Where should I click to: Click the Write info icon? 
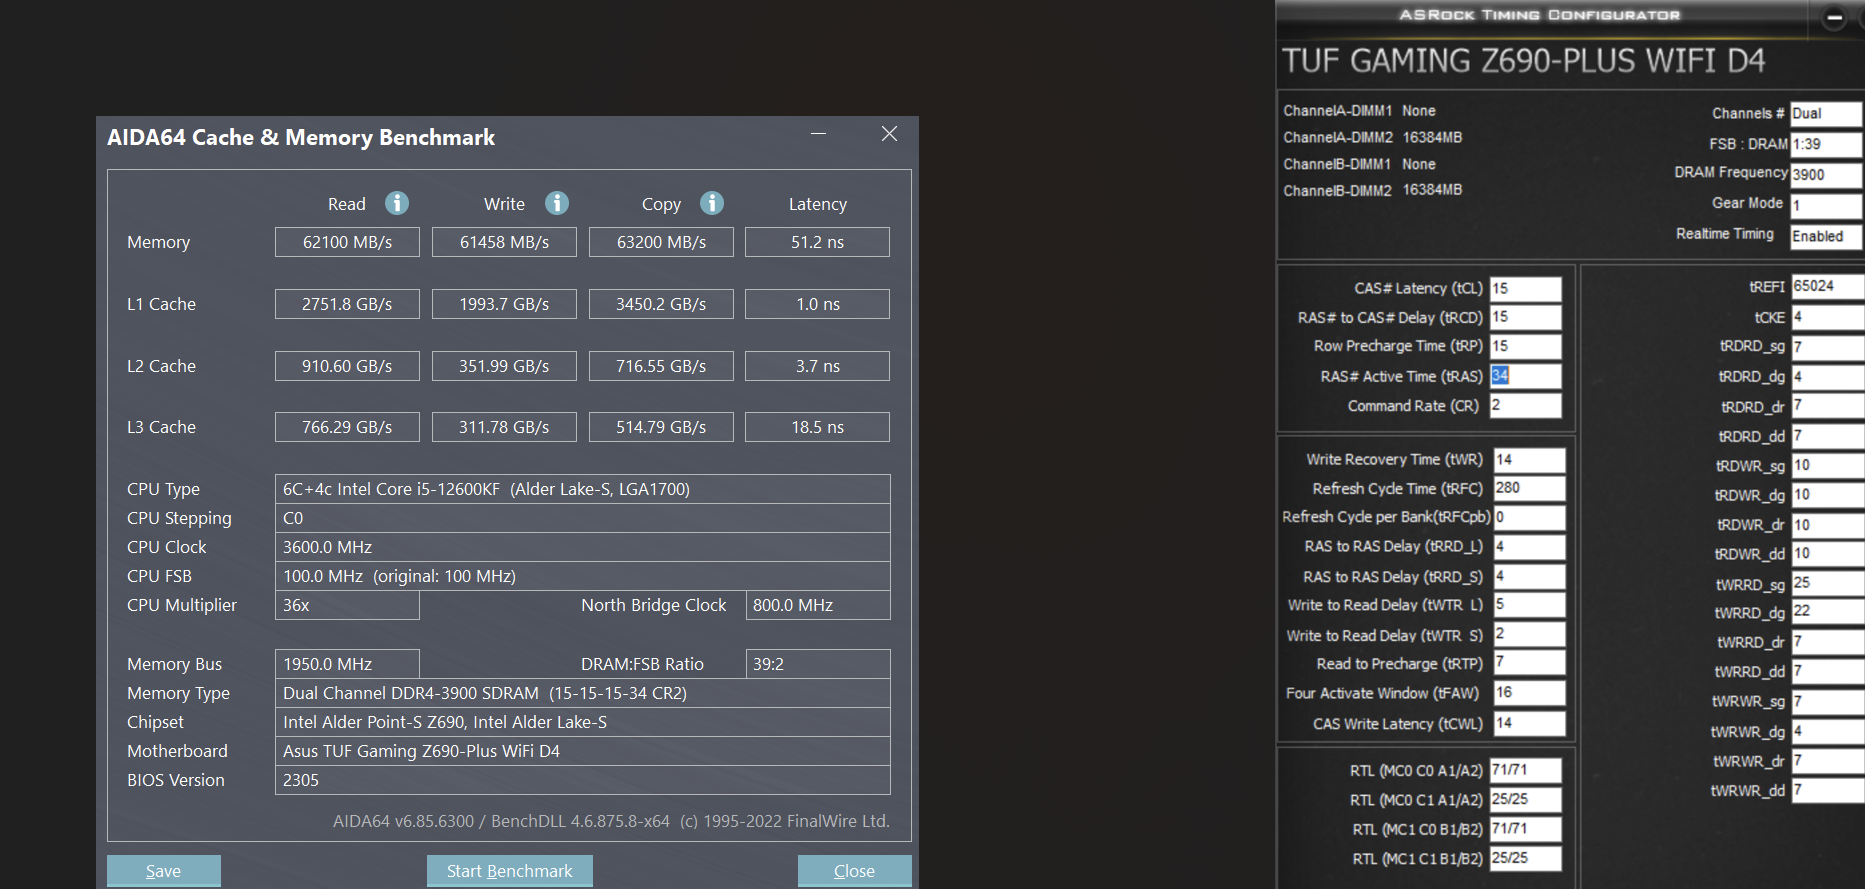557,203
